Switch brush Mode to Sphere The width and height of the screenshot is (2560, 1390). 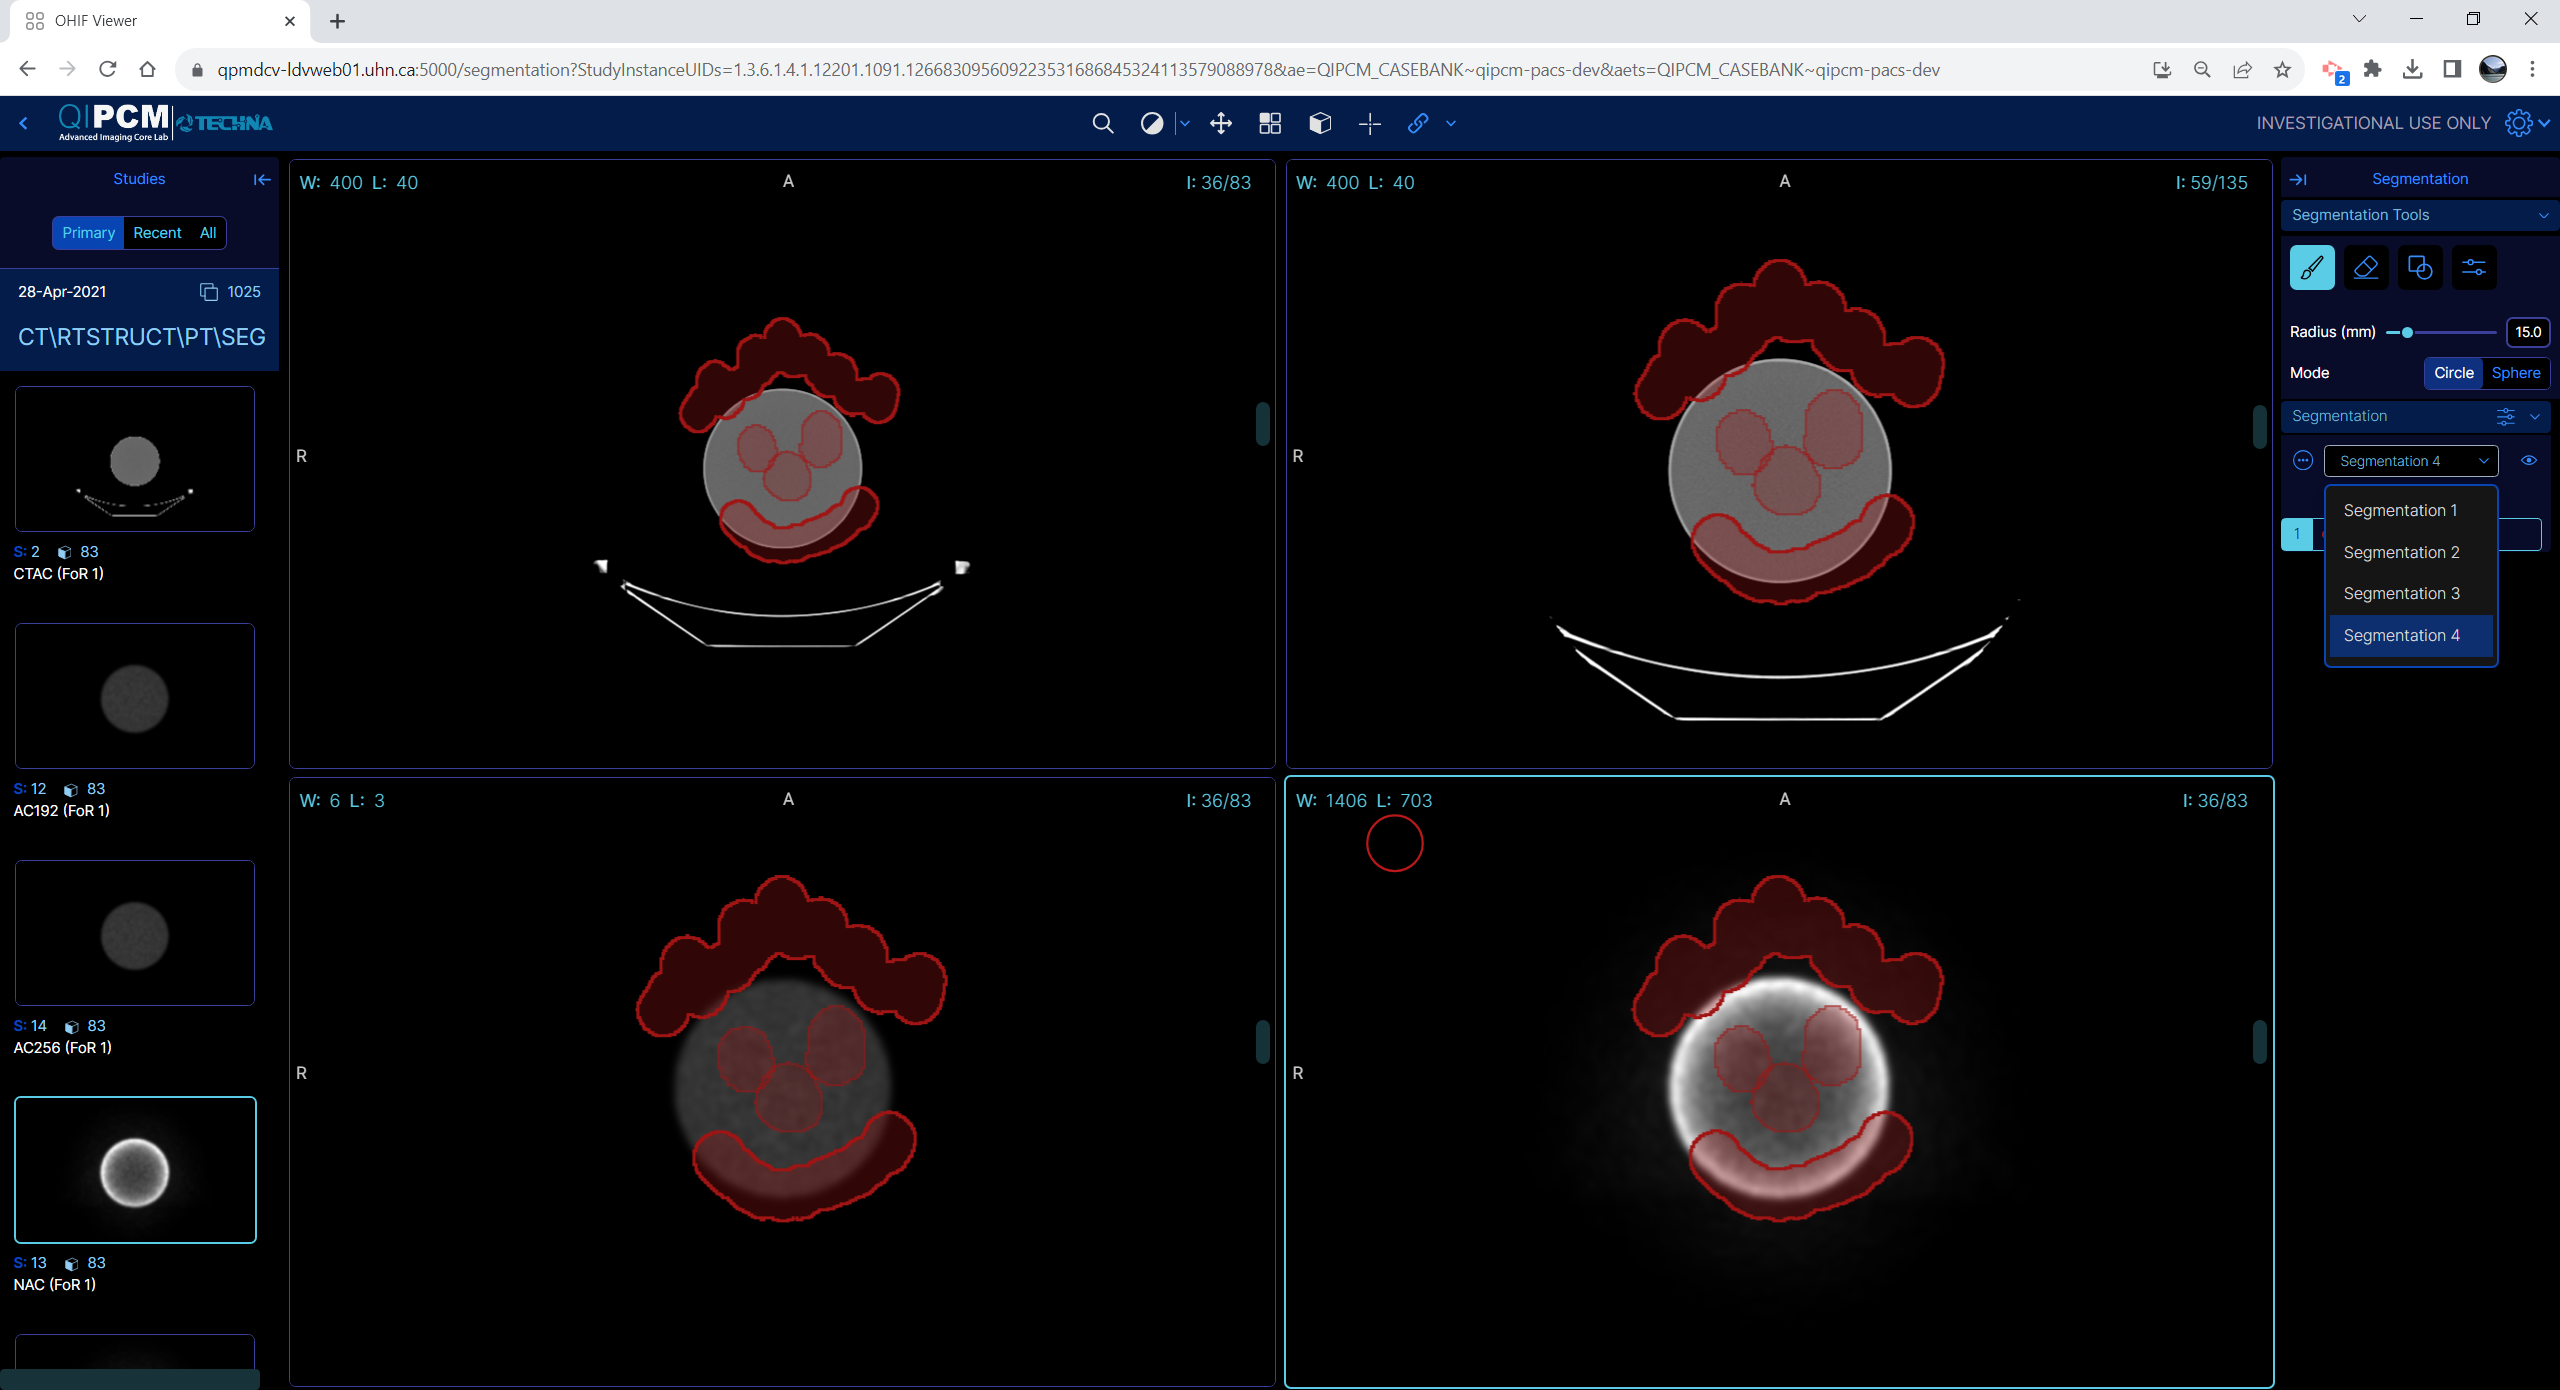pyautogui.click(x=2517, y=372)
